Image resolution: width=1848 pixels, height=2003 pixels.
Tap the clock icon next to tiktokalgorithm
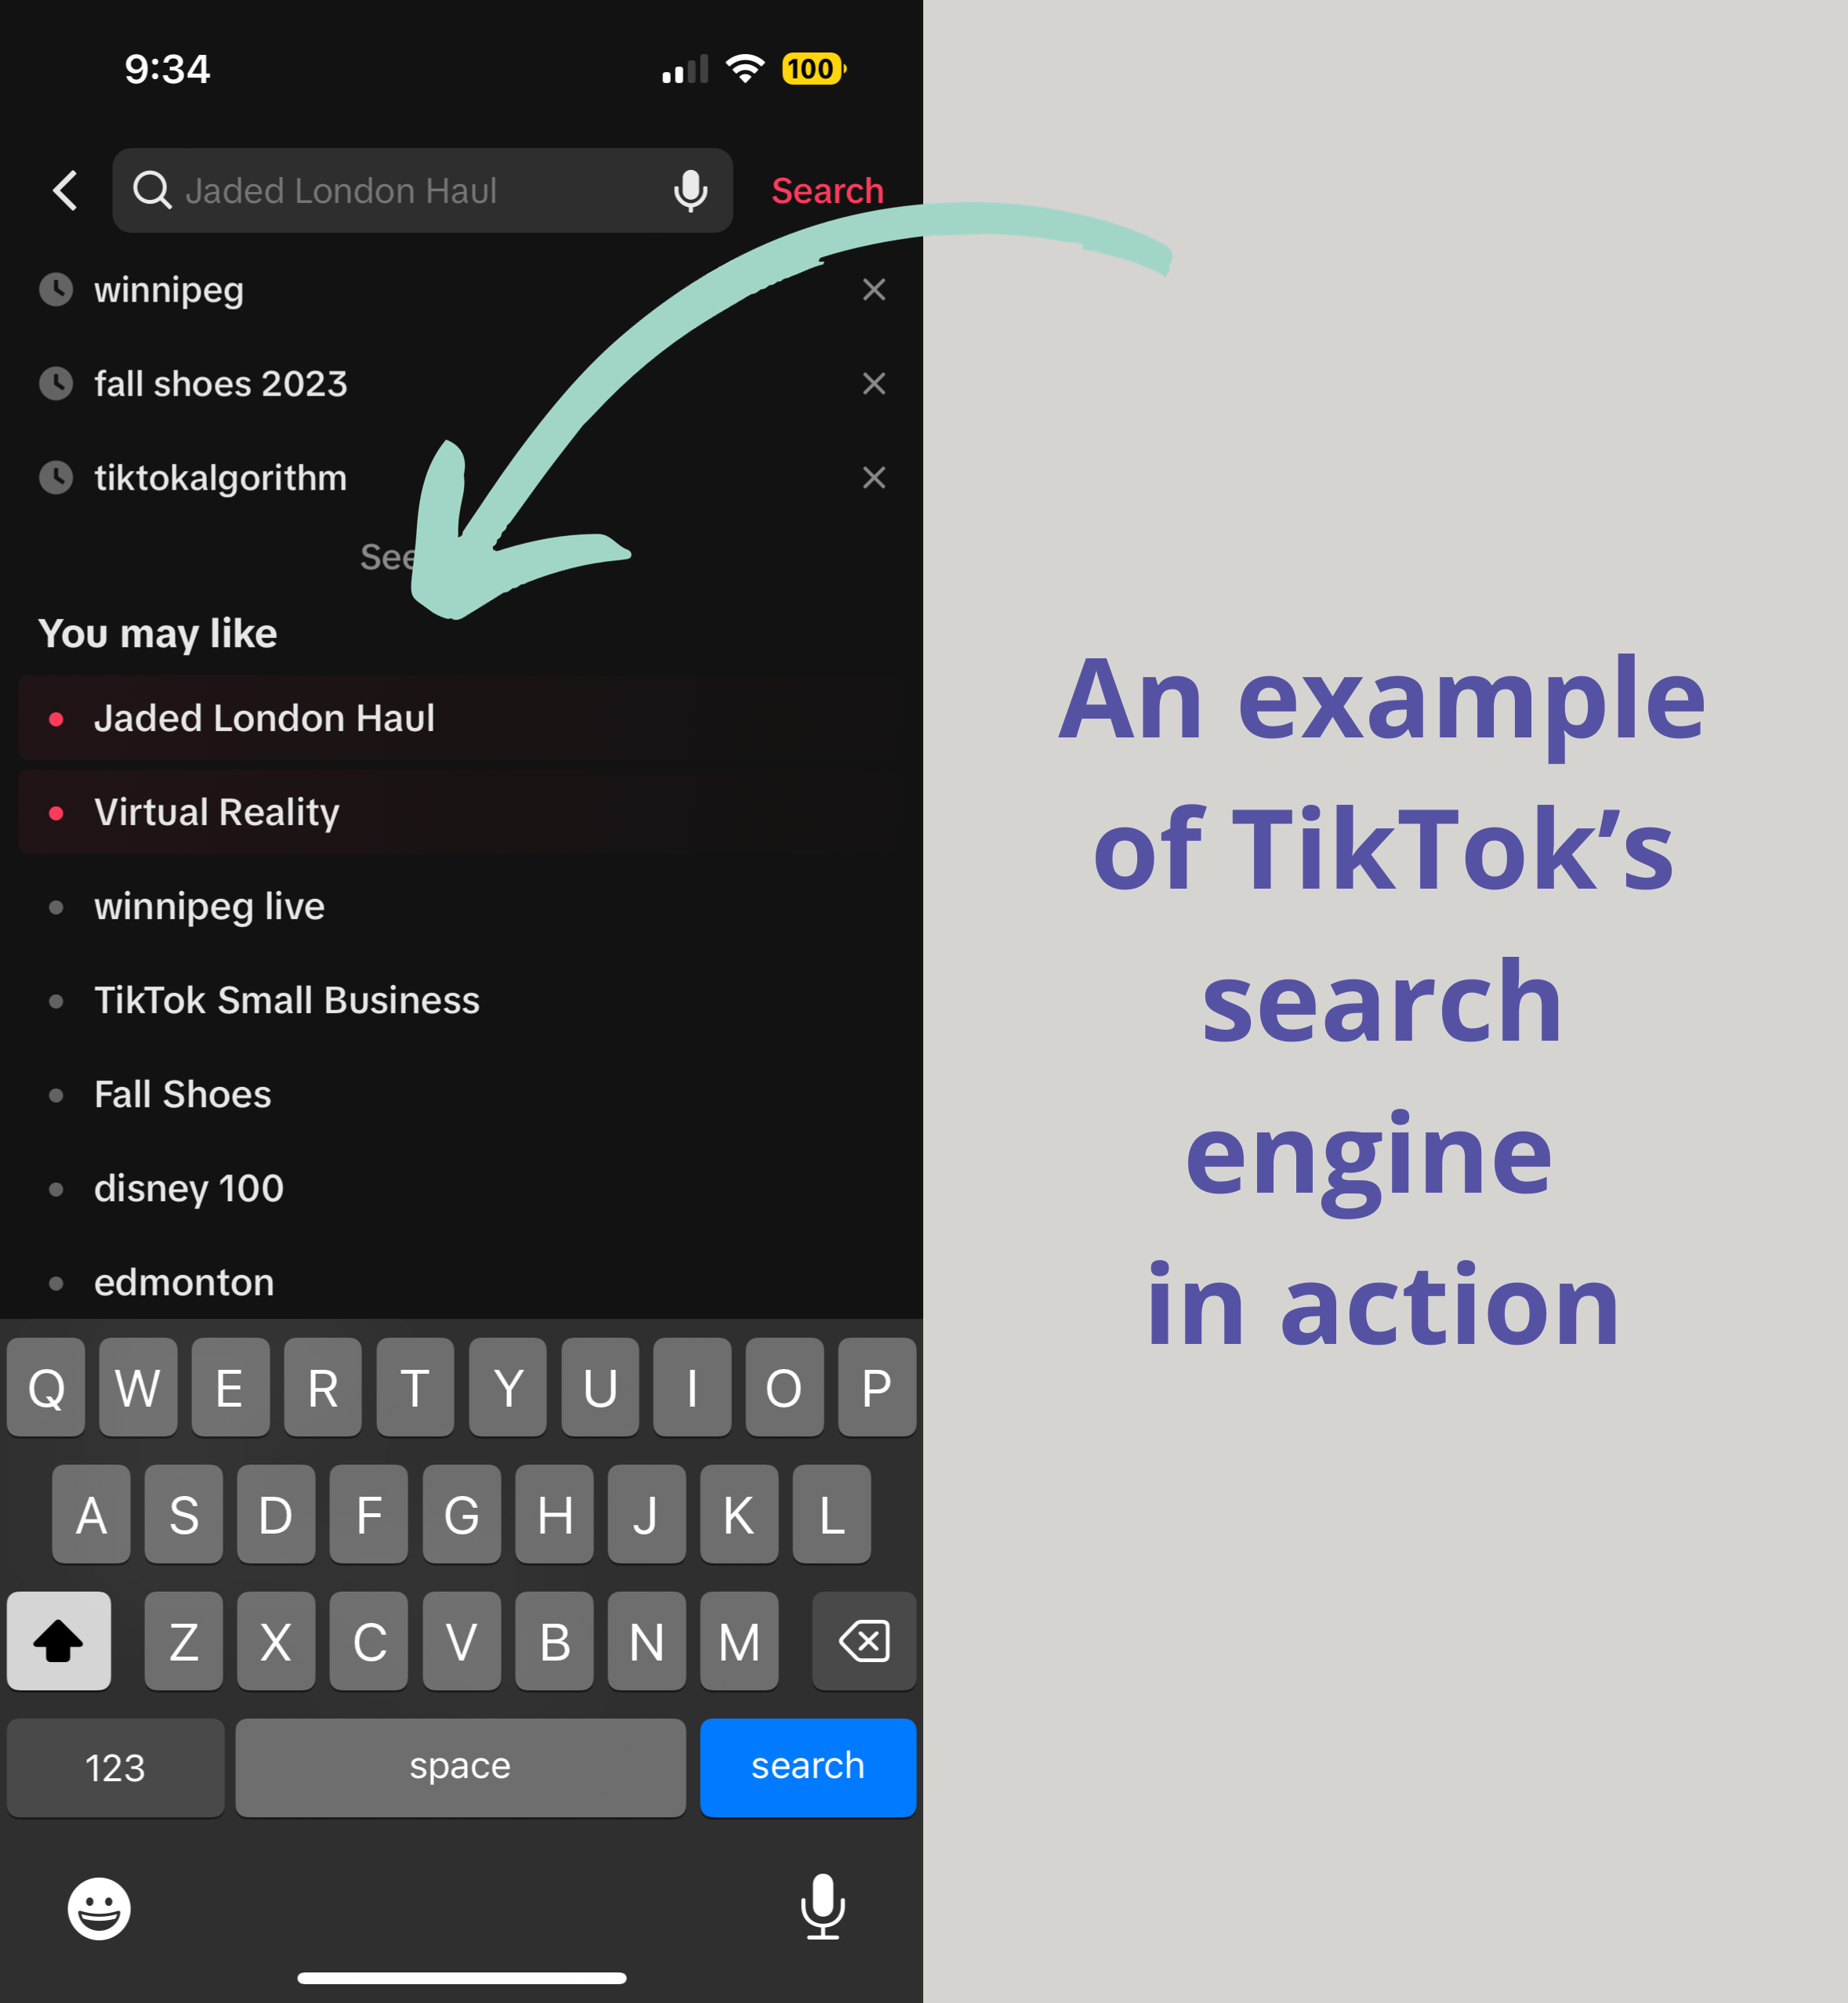pyautogui.click(x=56, y=476)
